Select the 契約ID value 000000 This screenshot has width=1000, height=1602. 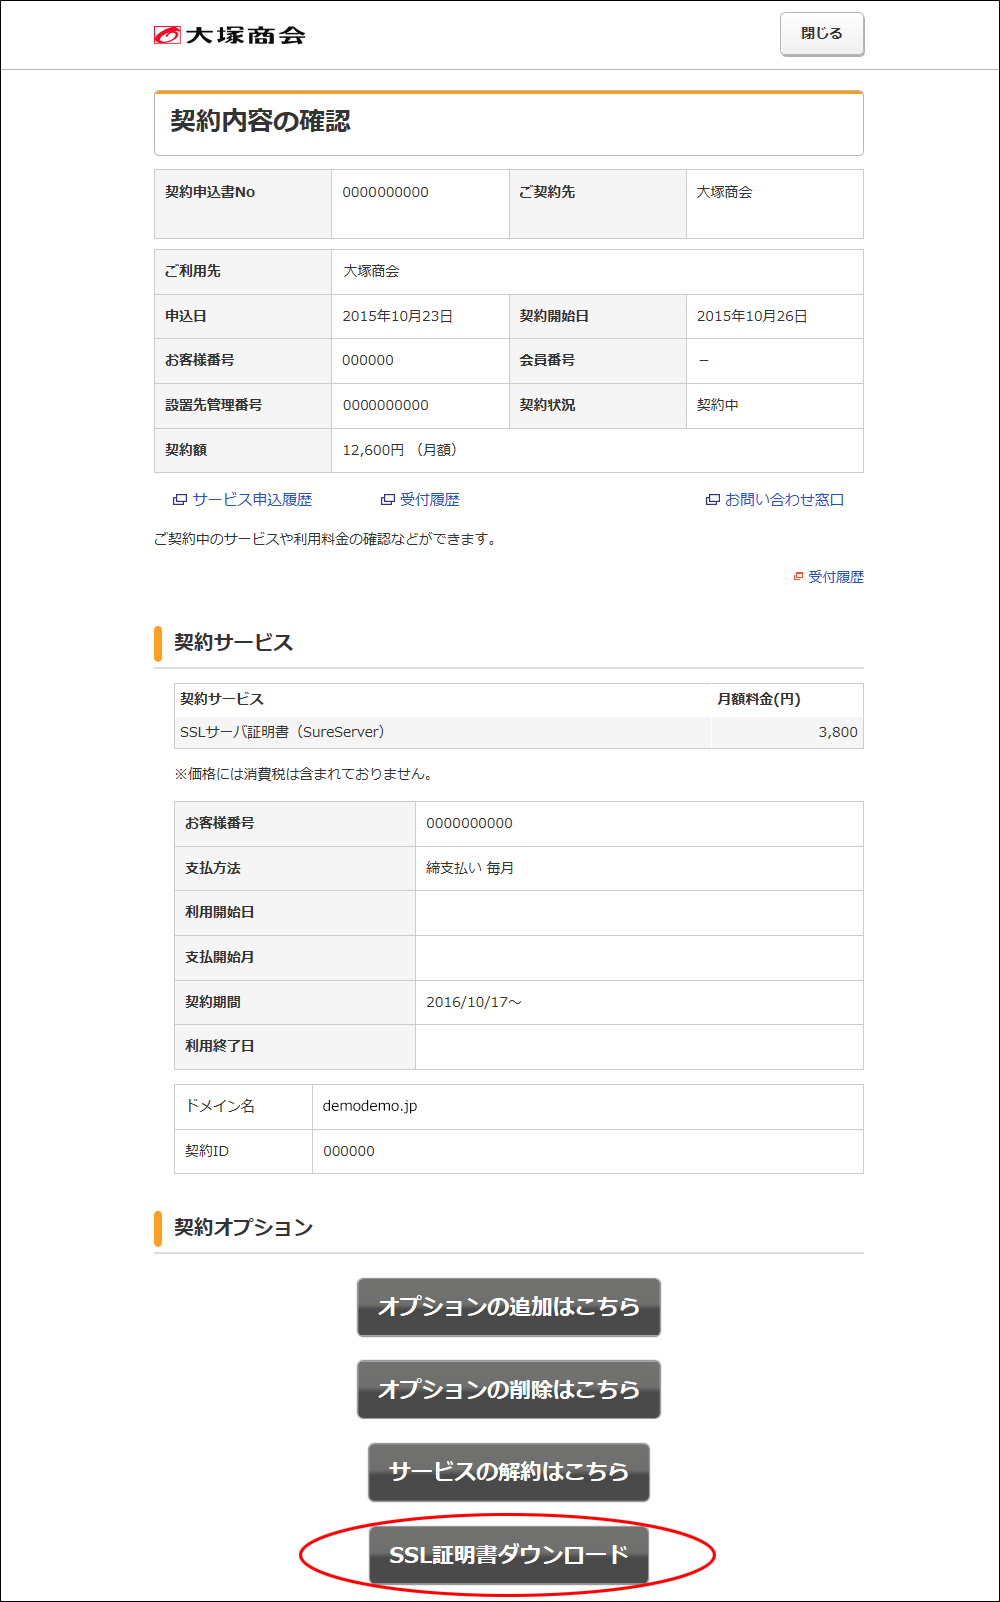tap(349, 1151)
